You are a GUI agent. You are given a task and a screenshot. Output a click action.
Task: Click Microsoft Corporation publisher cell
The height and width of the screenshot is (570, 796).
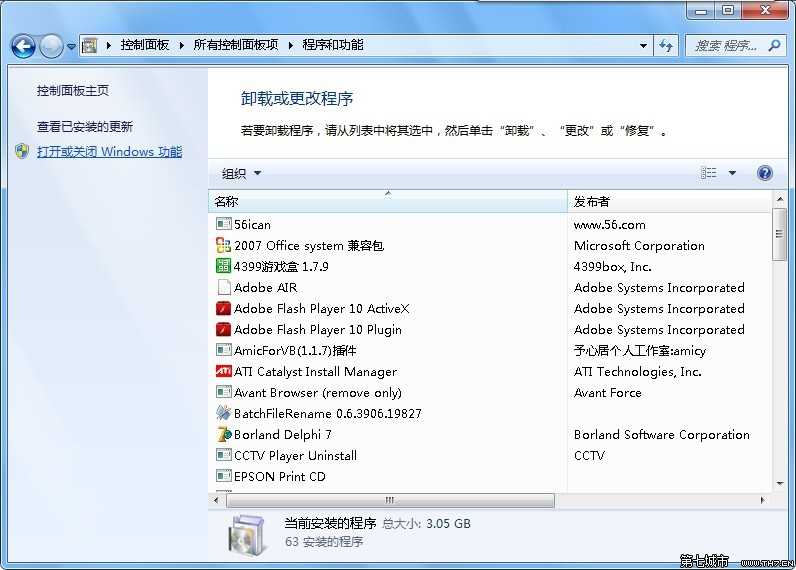tap(639, 246)
